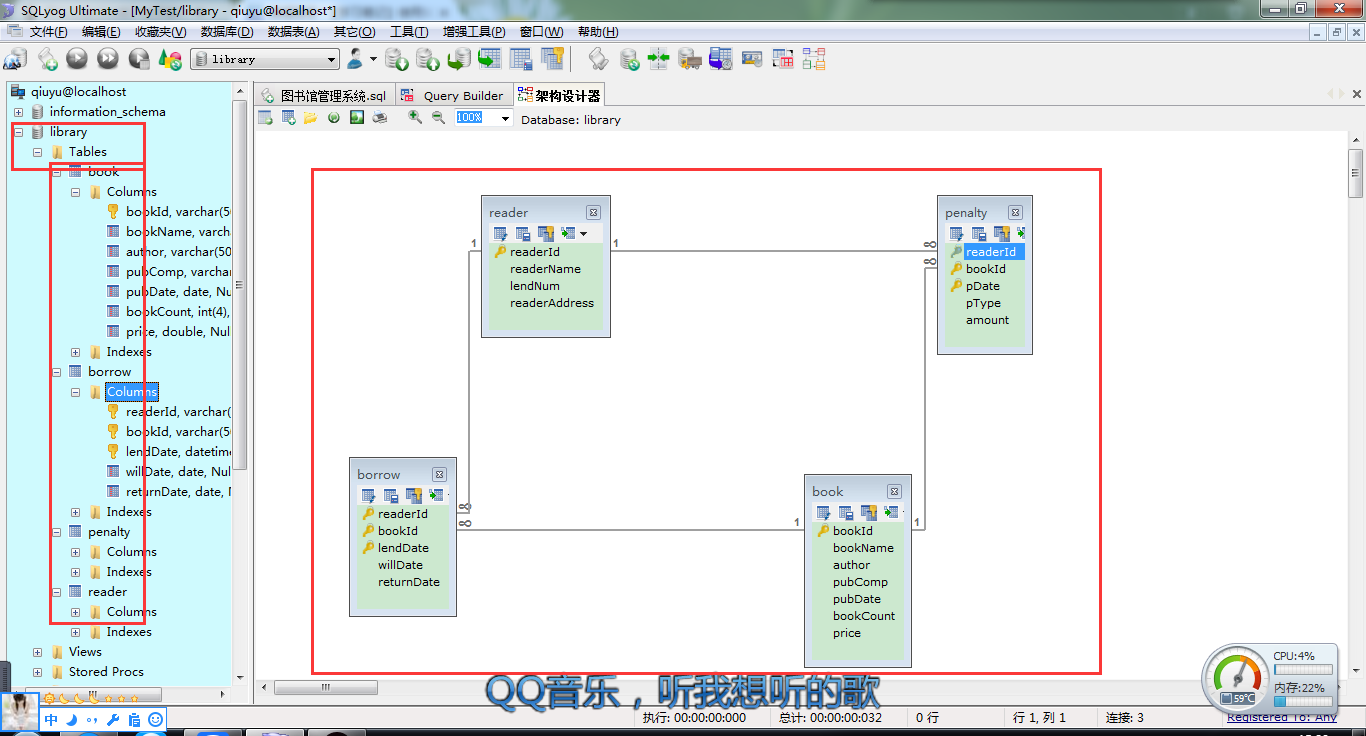Click alter table icon in penalty box

point(957,233)
